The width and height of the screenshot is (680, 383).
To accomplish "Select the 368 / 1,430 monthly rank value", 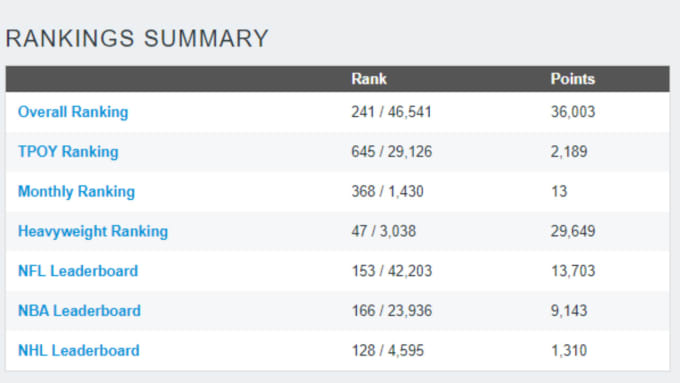I will click(x=387, y=191).
